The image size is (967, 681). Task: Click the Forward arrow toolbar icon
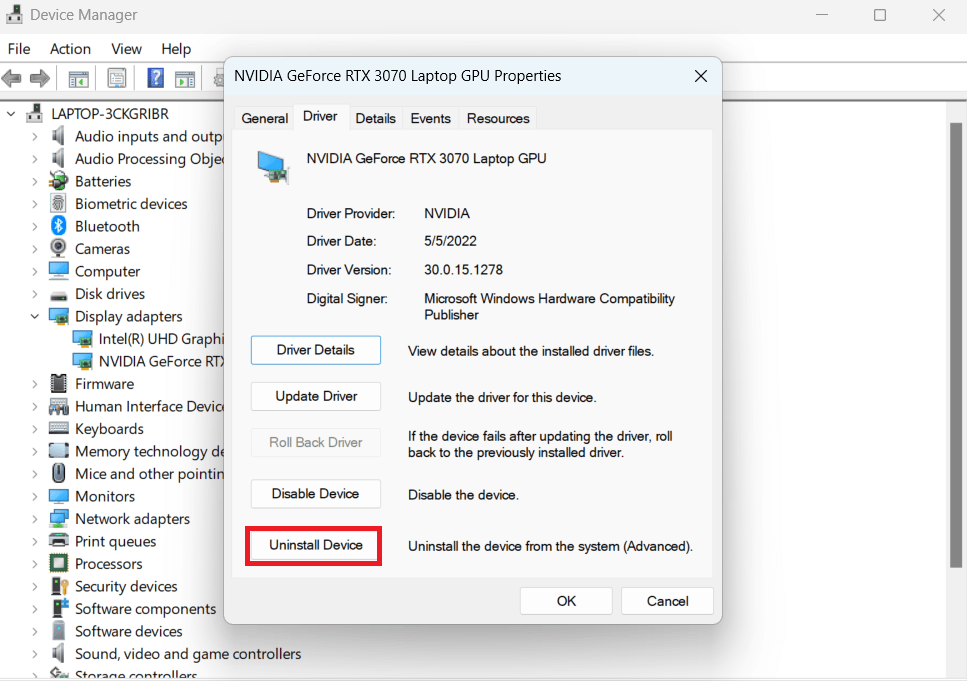click(39, 78)
